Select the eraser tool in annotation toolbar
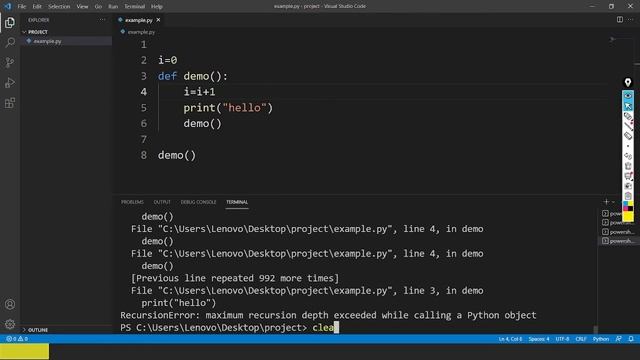The image size is (640, 360). (628, 136)
